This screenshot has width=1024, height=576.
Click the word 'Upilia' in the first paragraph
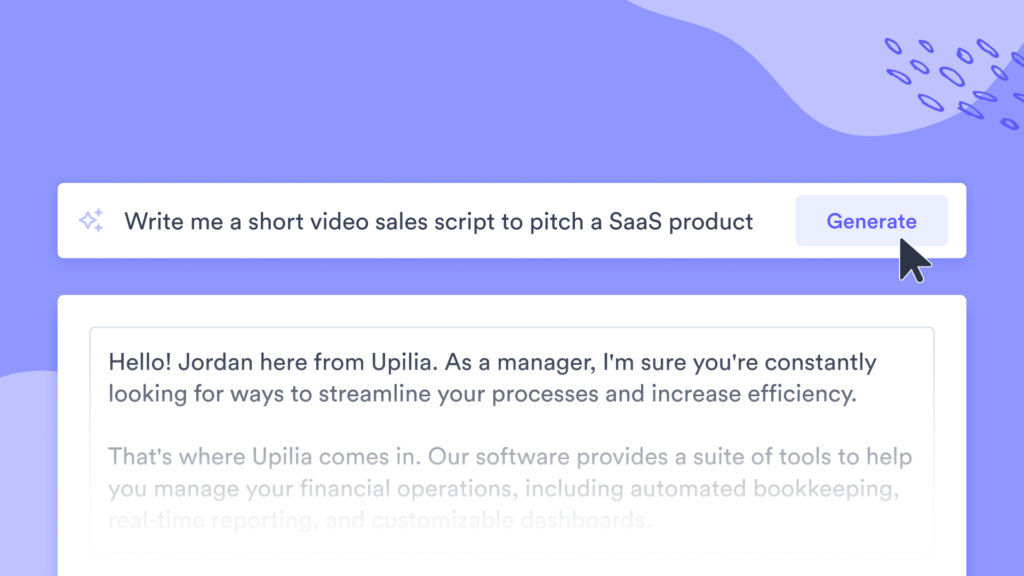pyautogui.click(x=404, y=362)
